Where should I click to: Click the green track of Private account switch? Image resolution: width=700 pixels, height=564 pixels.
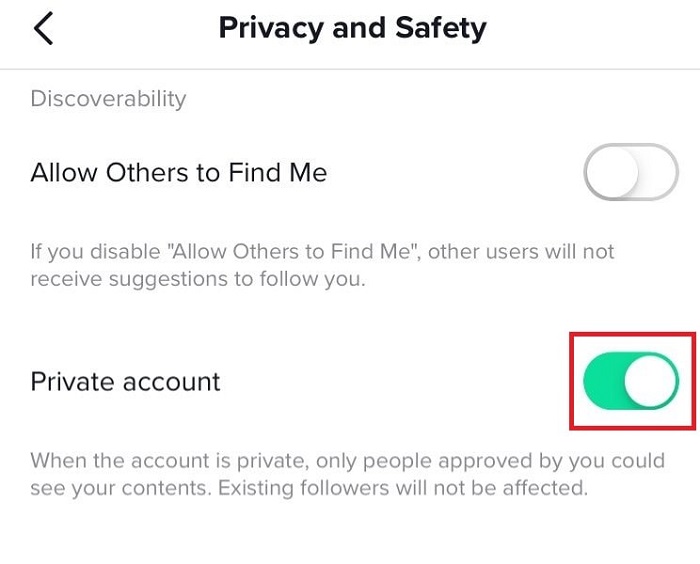[x=605, y=381]
